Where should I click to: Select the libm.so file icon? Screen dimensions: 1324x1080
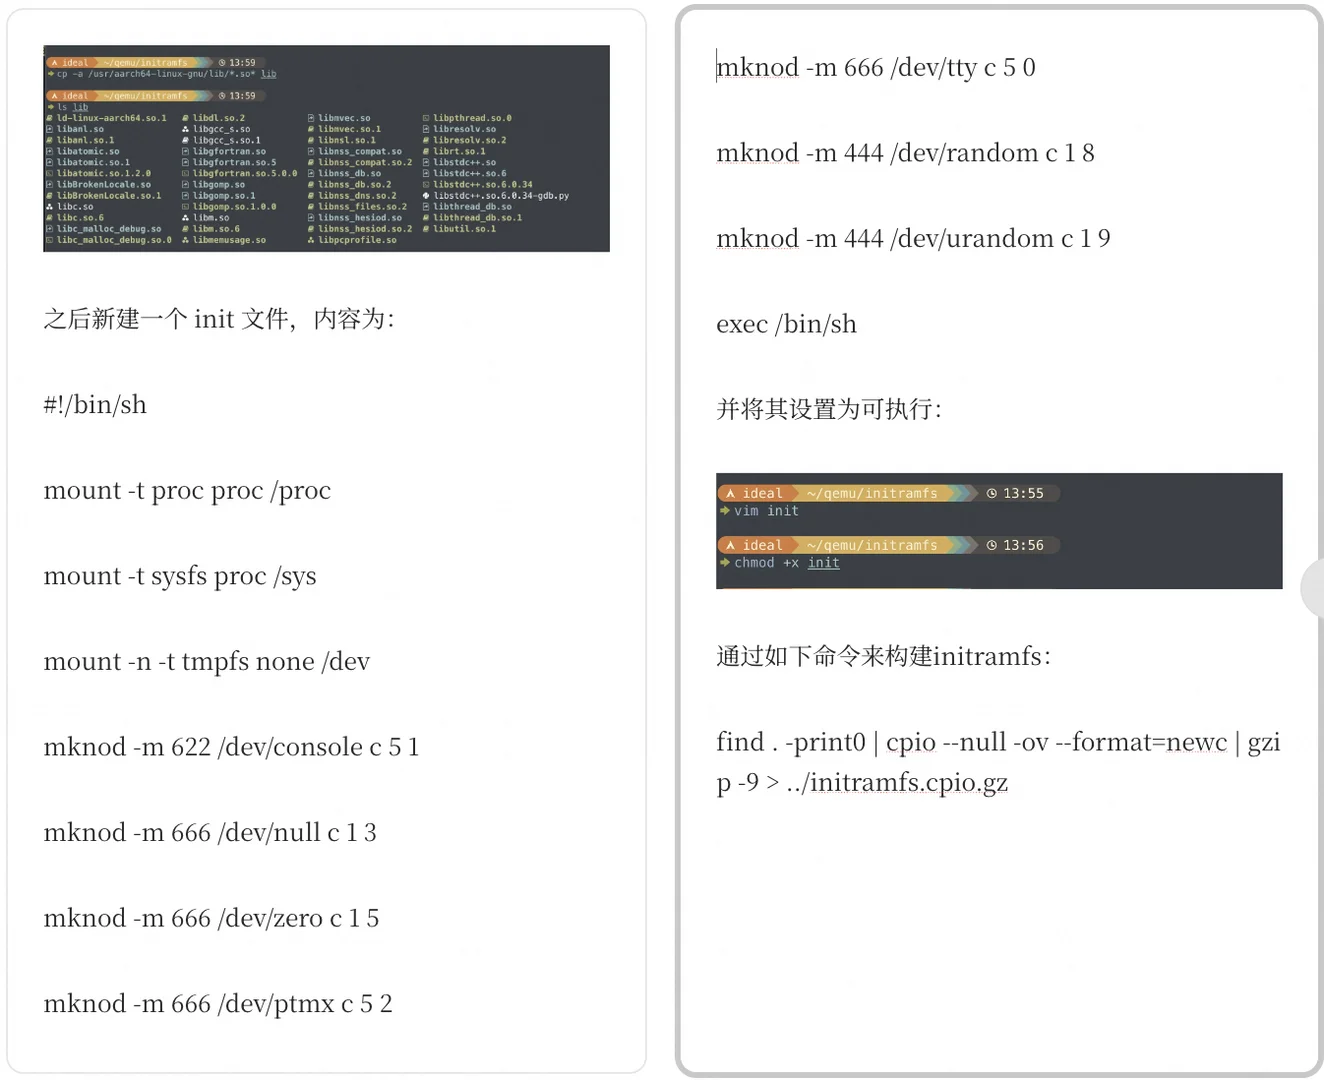coord(185,218)
